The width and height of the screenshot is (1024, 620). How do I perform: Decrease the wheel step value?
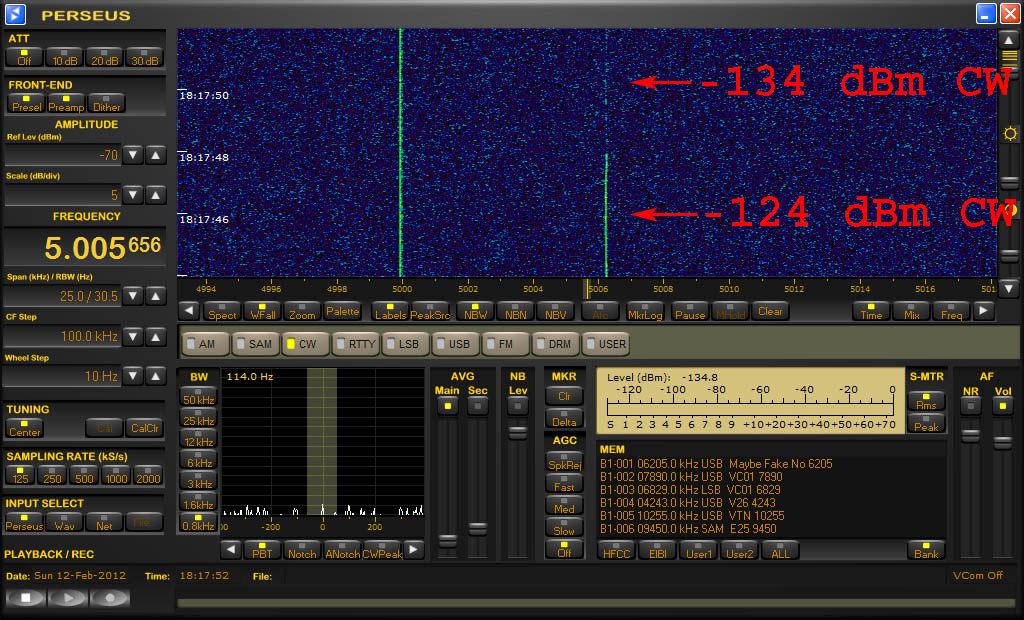coord(133,376)
